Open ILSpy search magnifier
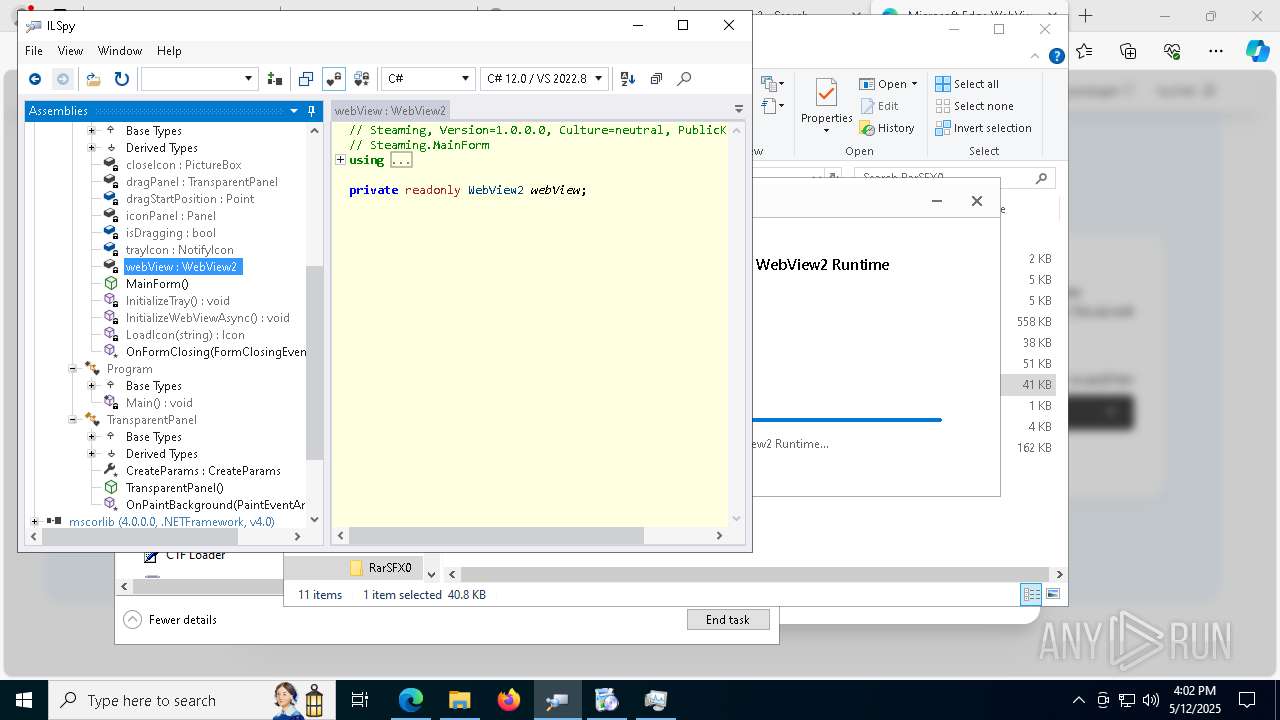This screenshot has width=1280, height=720. (684, 79)
